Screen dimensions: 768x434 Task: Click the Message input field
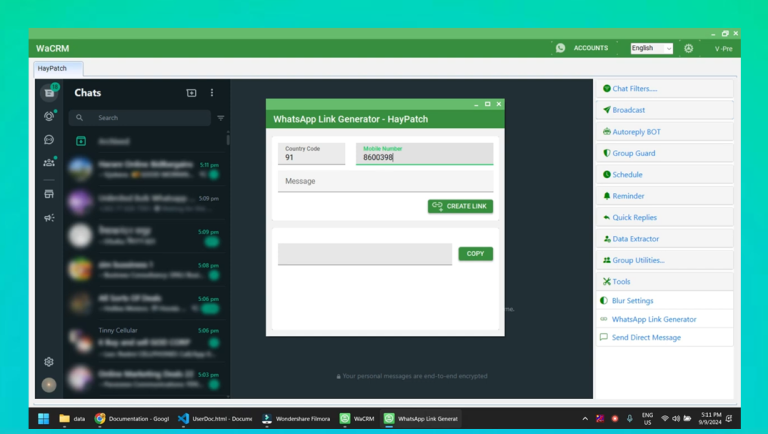pyautogui.click(x=385, y=181)
